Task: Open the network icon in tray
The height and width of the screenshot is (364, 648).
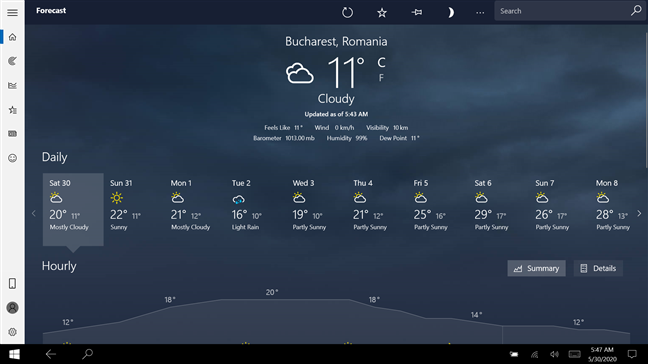Action: click(534, 354)
